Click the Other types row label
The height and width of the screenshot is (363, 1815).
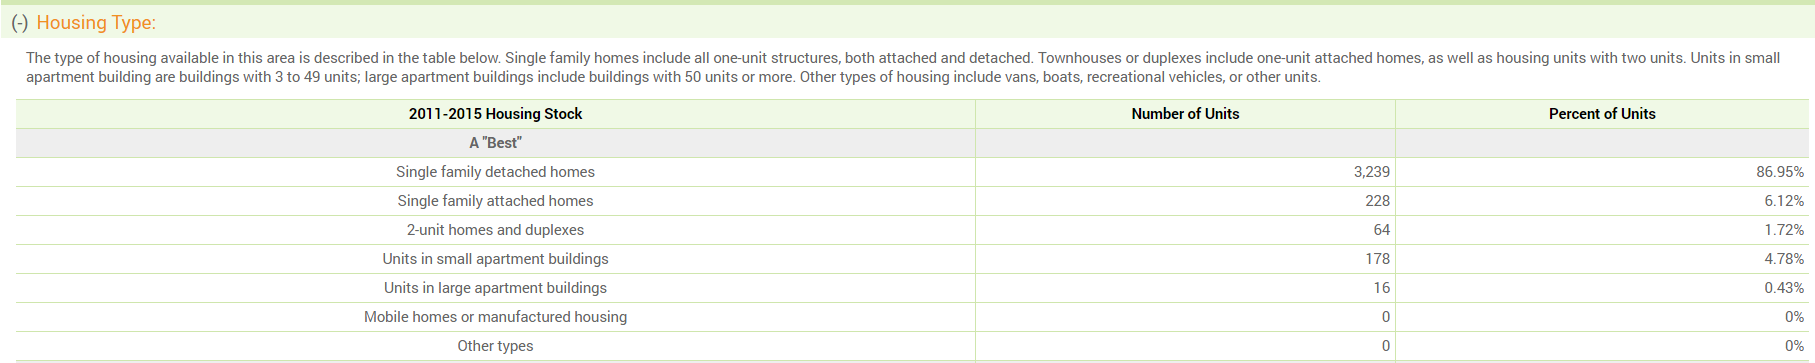coord(495,346)
